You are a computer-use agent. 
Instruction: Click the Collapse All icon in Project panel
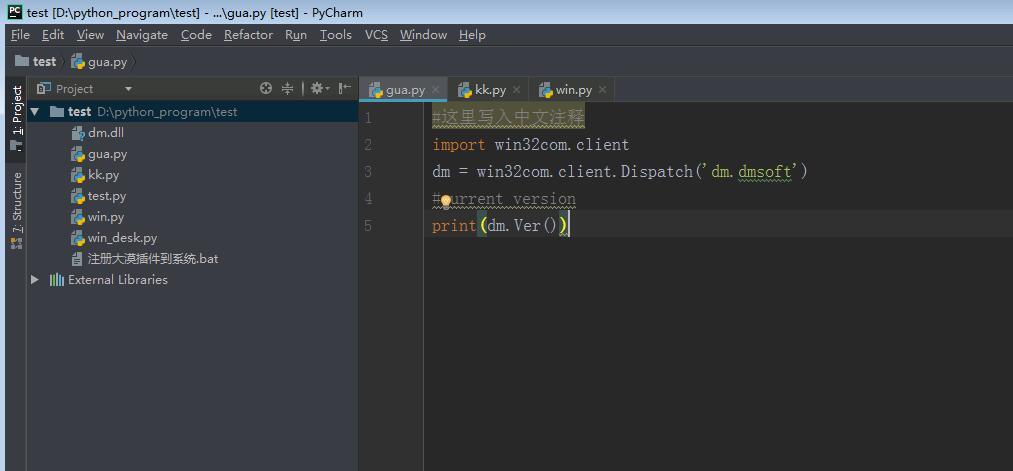click(287, 88)
